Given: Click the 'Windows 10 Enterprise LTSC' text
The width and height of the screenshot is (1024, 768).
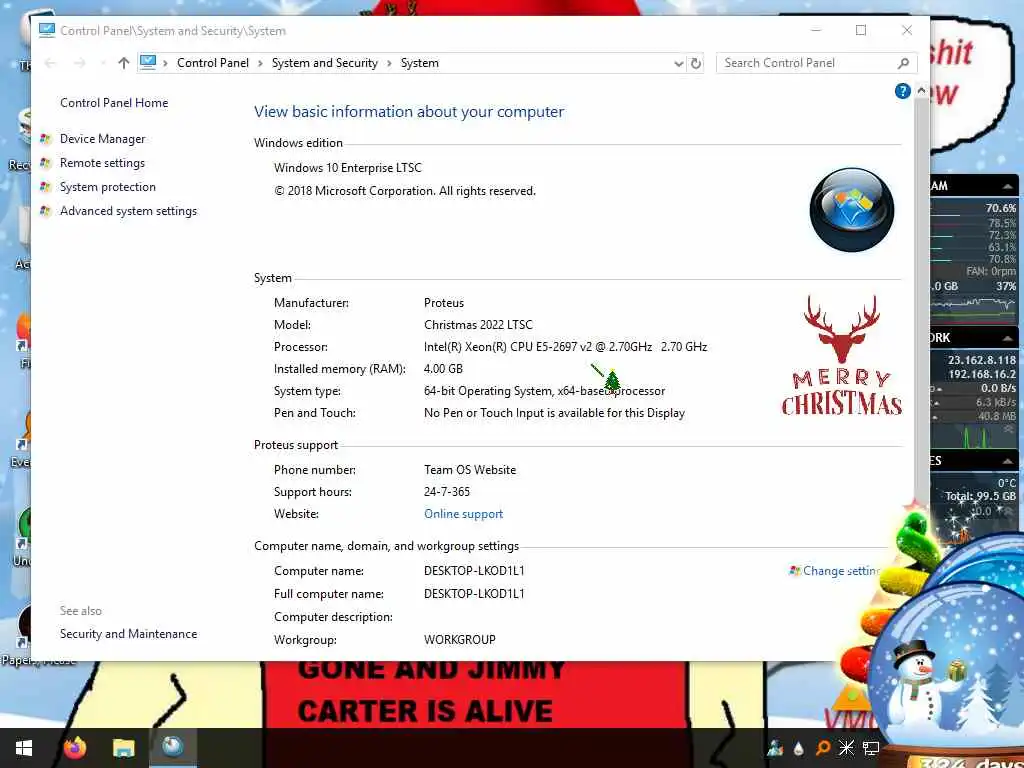Looking at the screenshot, I should coord(348,168).
